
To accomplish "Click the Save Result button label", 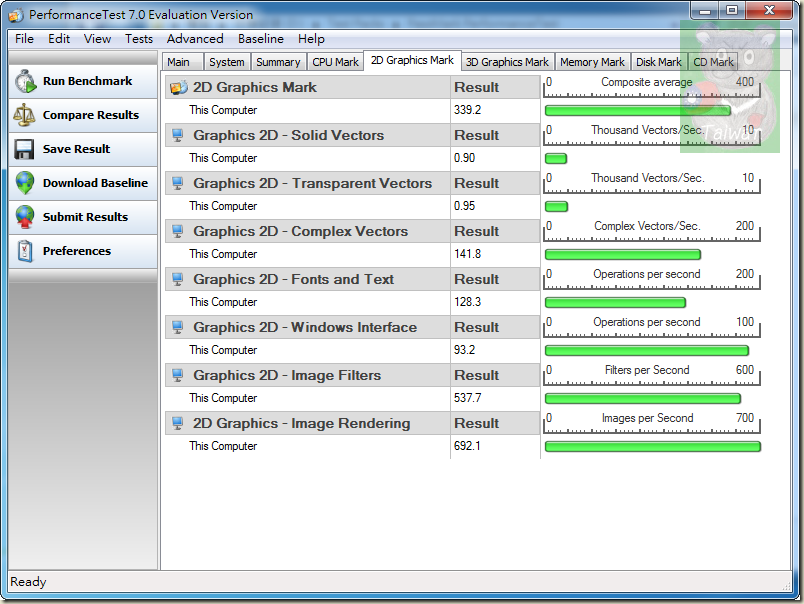I will pyautogui.click(x=76, y=149).
